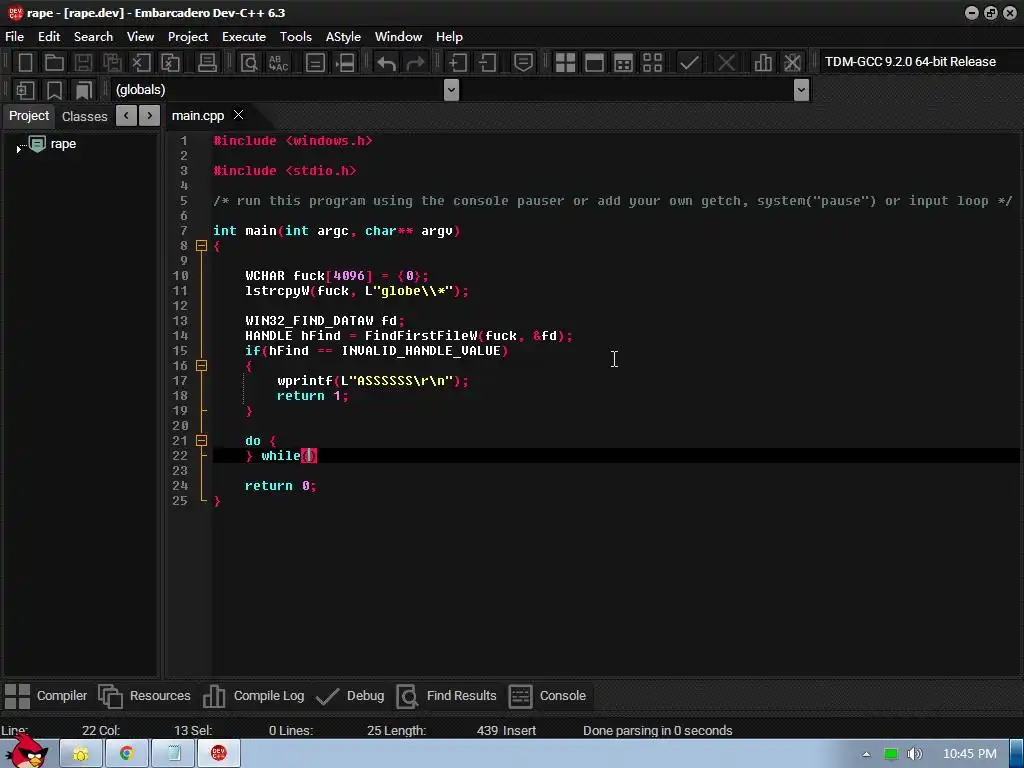Open the Console bottom panel tab
1024x768 pixels.
click(x=547, y=696)
